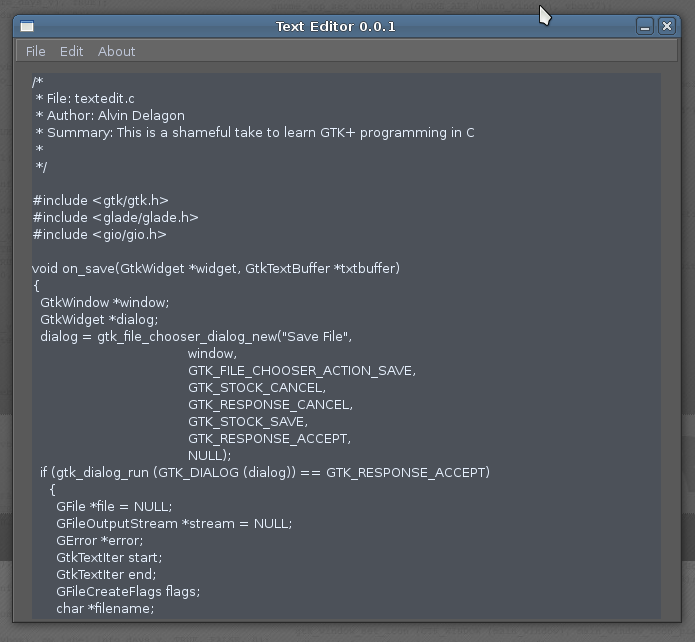Open the About menu
Screen dimensions: 695x642
pos(116,51)
